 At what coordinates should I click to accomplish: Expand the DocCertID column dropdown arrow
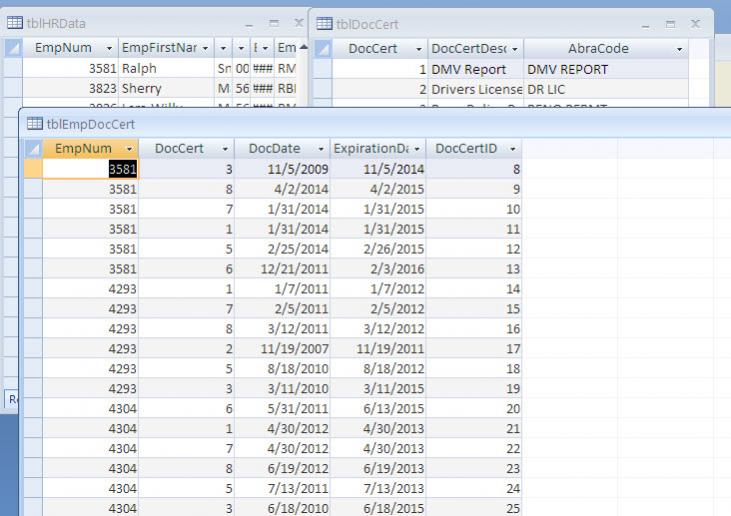tap(512, 148)
